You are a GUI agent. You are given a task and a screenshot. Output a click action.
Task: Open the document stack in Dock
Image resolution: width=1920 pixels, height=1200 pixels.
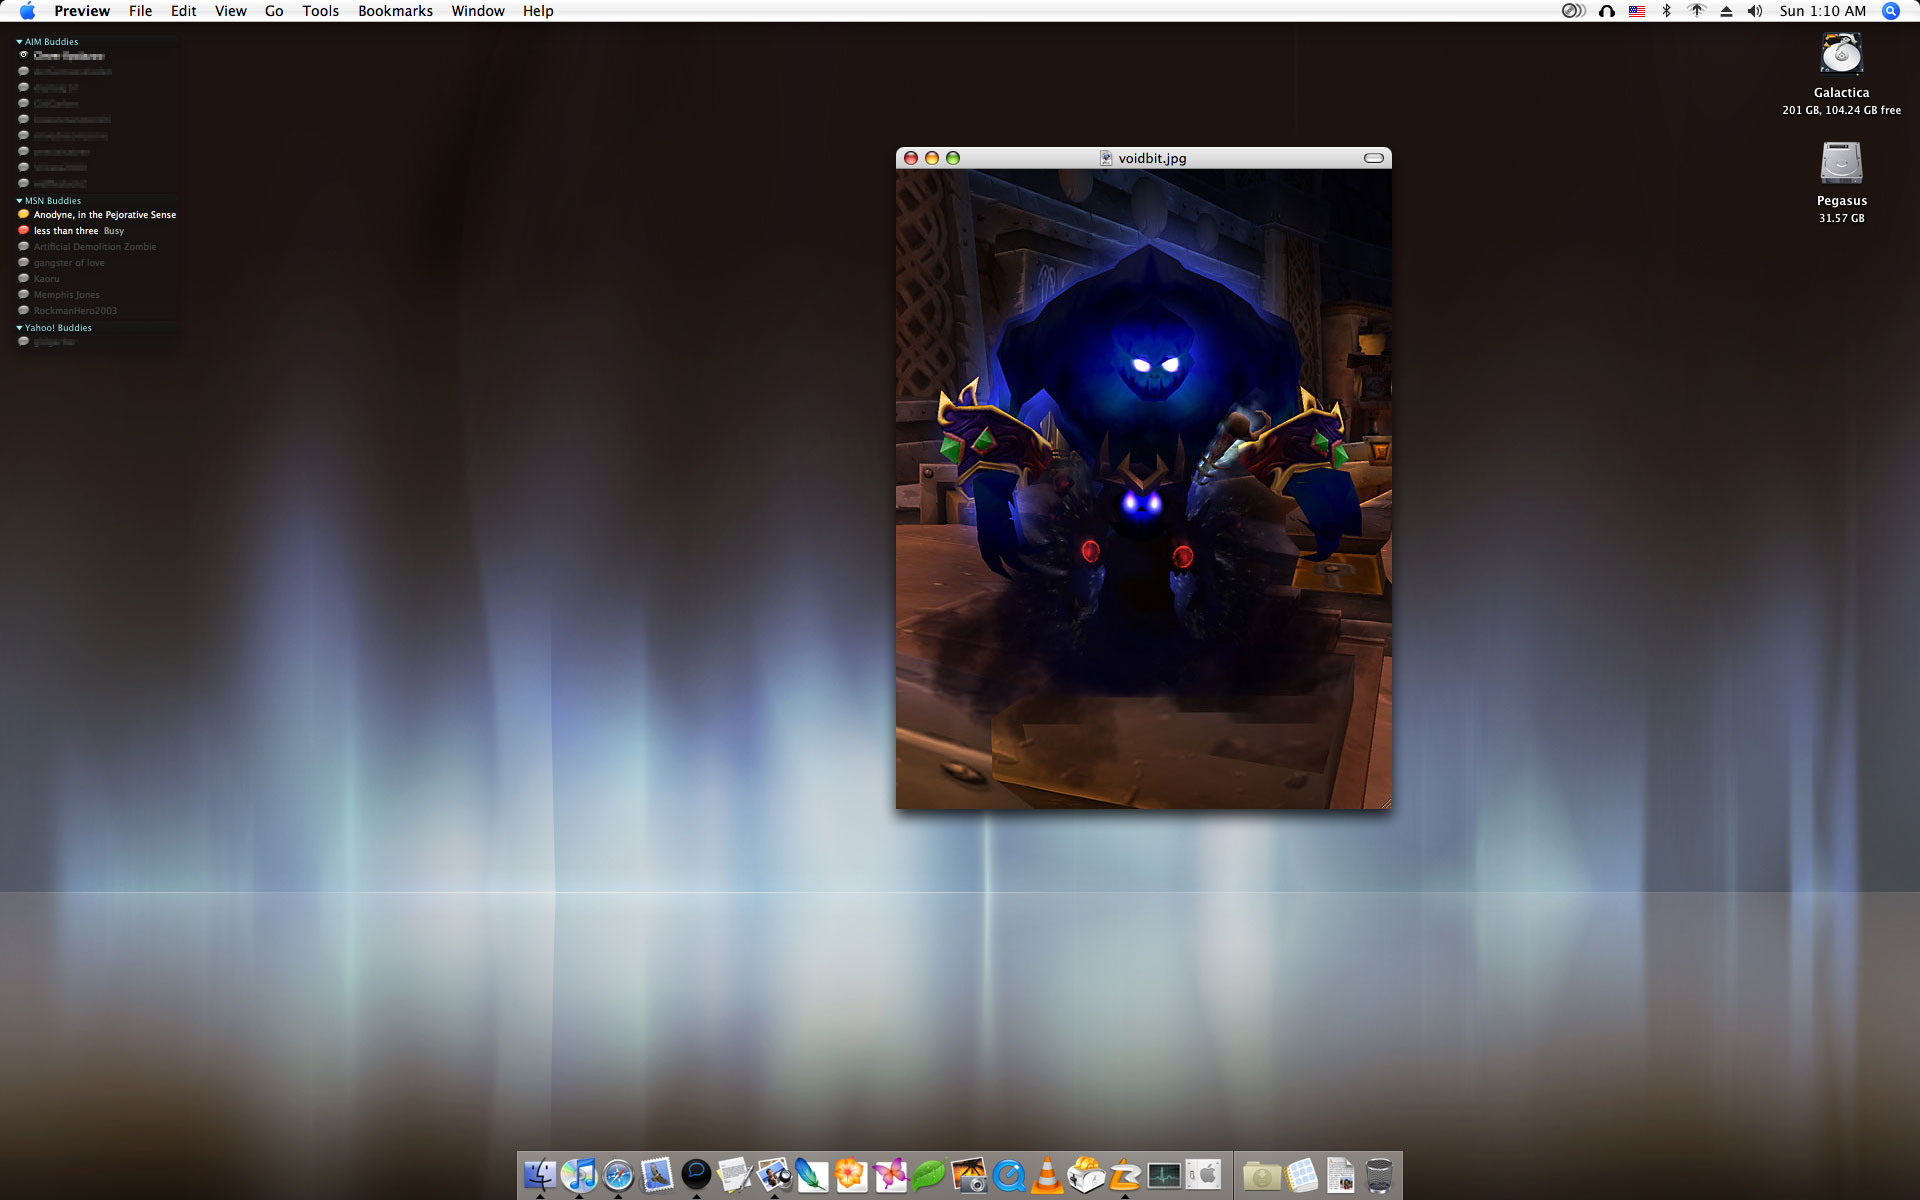click(1340, 1176)
